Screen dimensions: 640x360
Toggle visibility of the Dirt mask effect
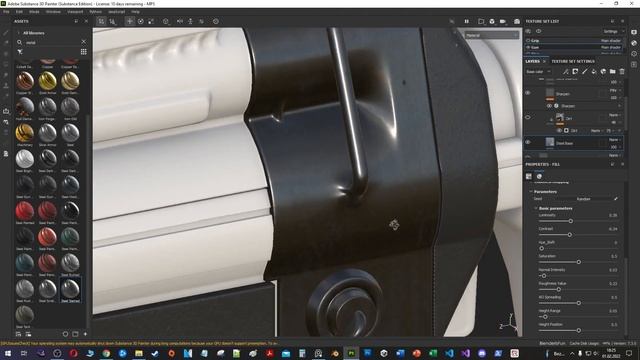point(560,130)
